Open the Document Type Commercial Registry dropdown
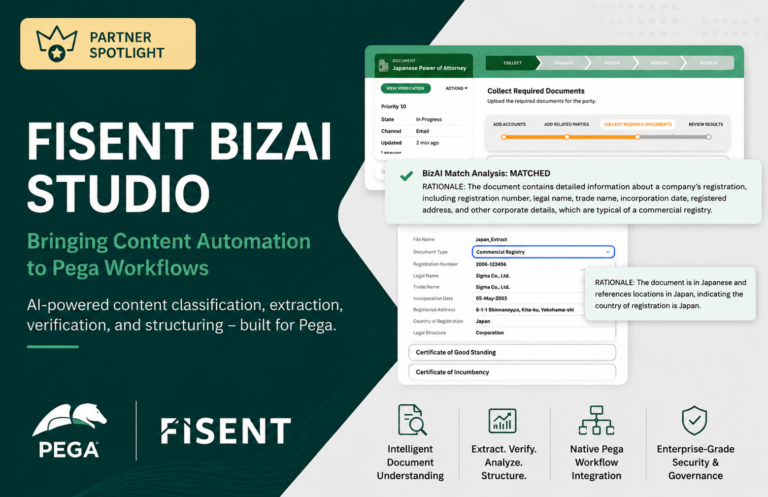Screen dimensions: 768x497 coord(543,252)
